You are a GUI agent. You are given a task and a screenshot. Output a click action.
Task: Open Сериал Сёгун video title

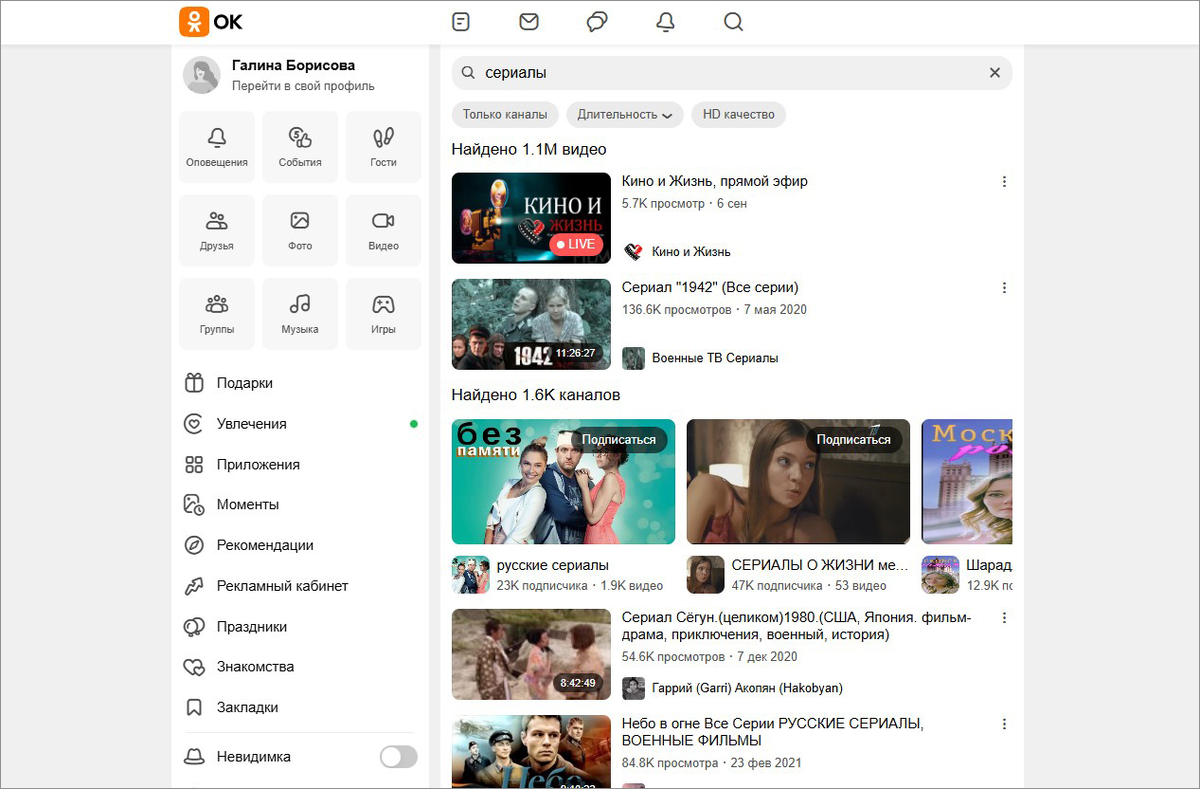click(796, 626)
